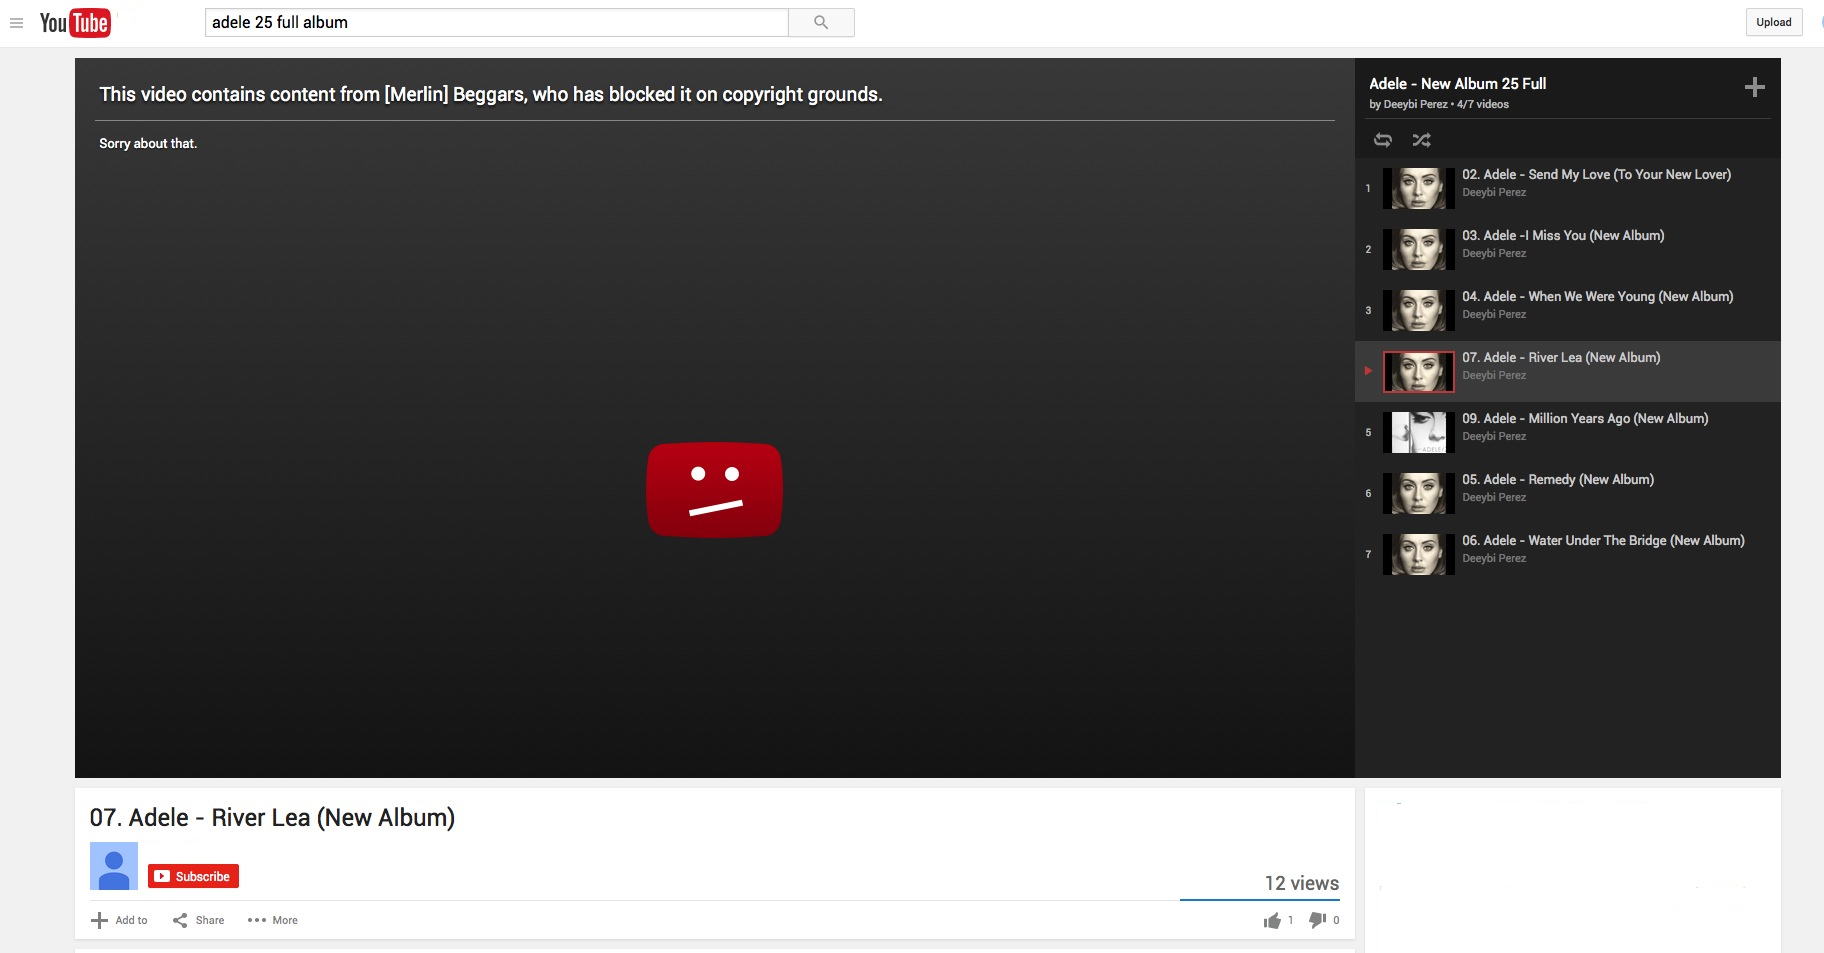Image resolution: width=1824 pixels, height=953 pixels.
Task: Open the hamburger guide menu icon
Action: pos(16,23)
